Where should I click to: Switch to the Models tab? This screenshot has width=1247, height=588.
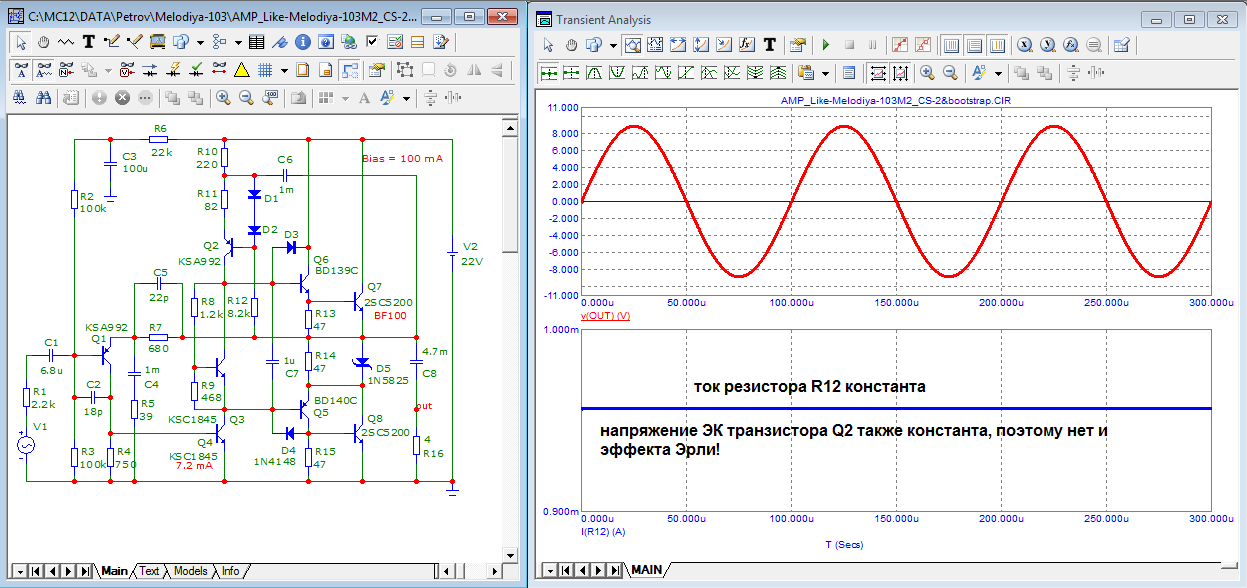tap(190, 571)
